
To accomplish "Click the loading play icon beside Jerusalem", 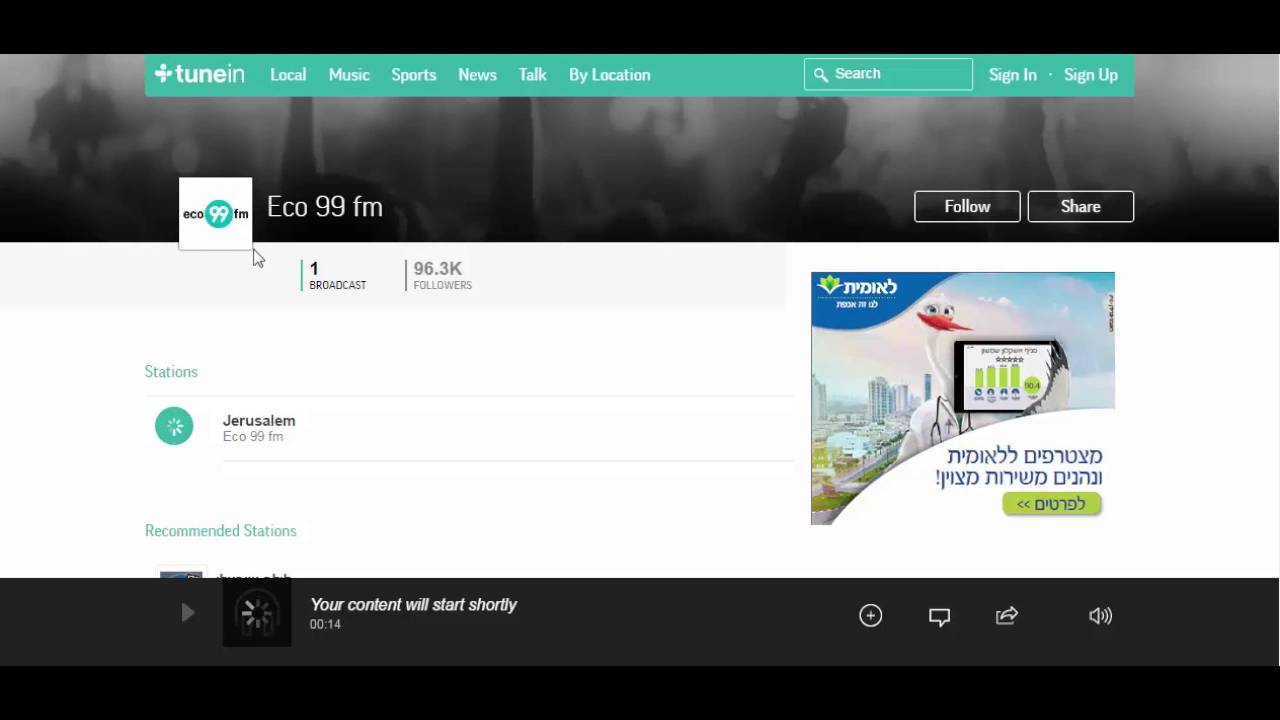I will 174,426.
